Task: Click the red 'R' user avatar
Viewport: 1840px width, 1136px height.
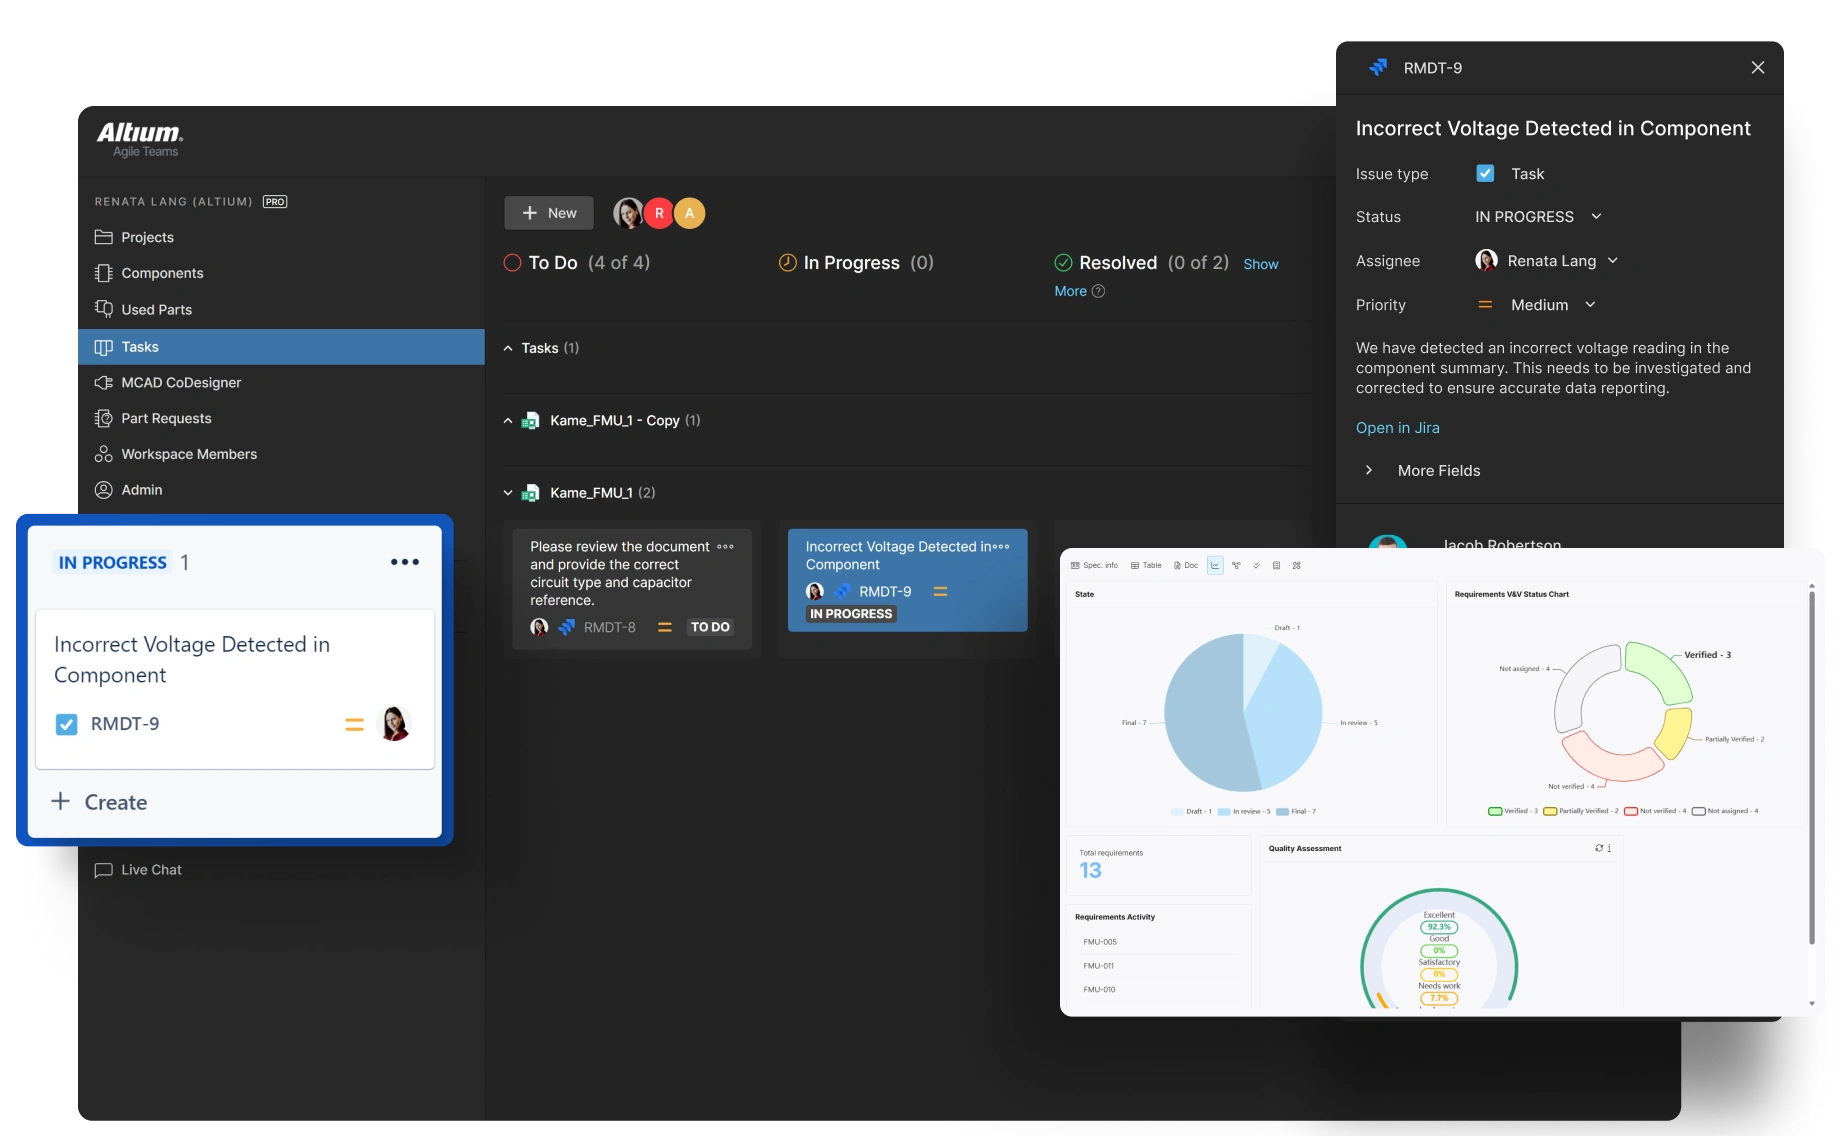Action: pyautogui.click(x=659, y=213)
